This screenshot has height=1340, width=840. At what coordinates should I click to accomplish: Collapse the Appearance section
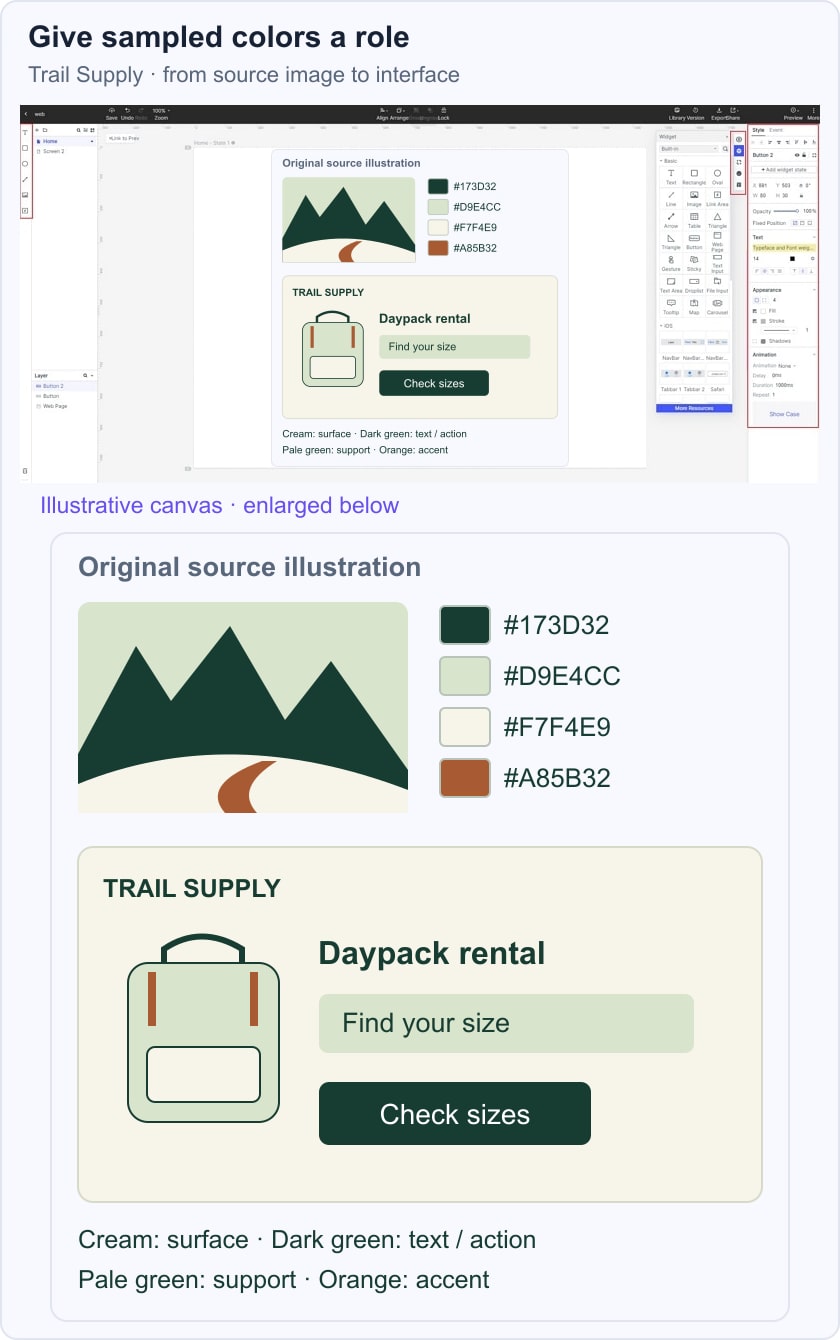click(814, 290)
